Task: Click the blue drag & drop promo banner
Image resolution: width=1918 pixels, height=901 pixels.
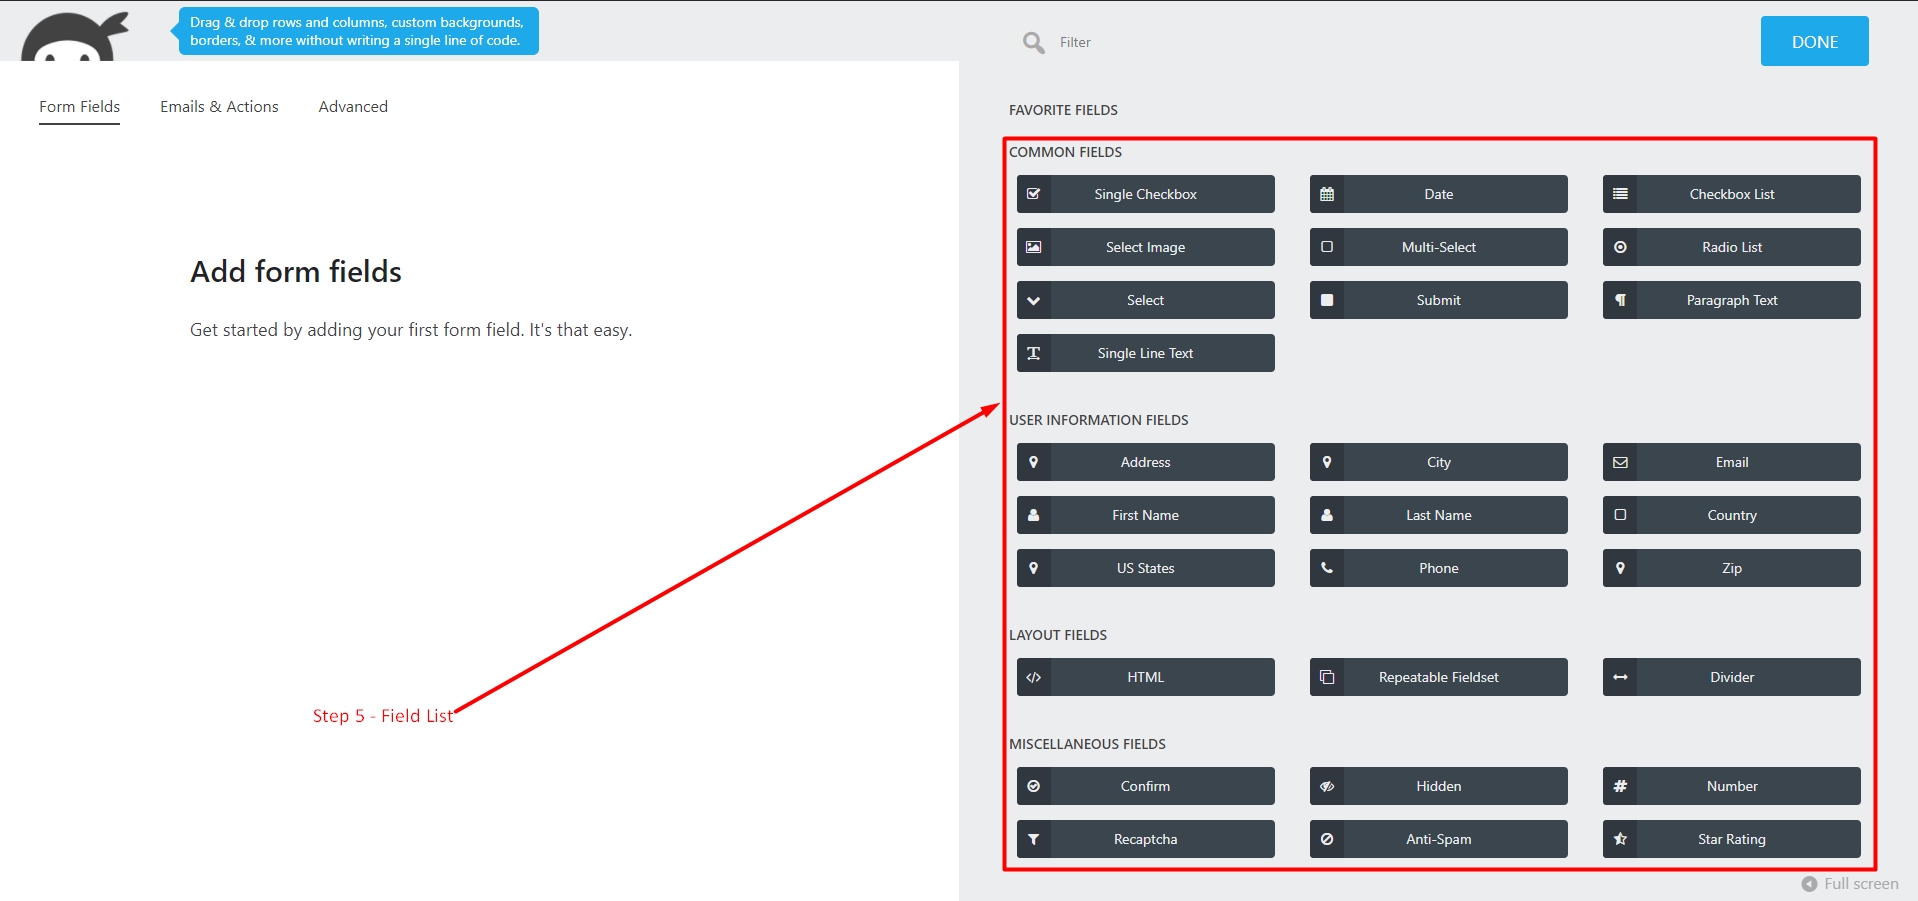Action: pyautogui.click(x=358, y=31)
